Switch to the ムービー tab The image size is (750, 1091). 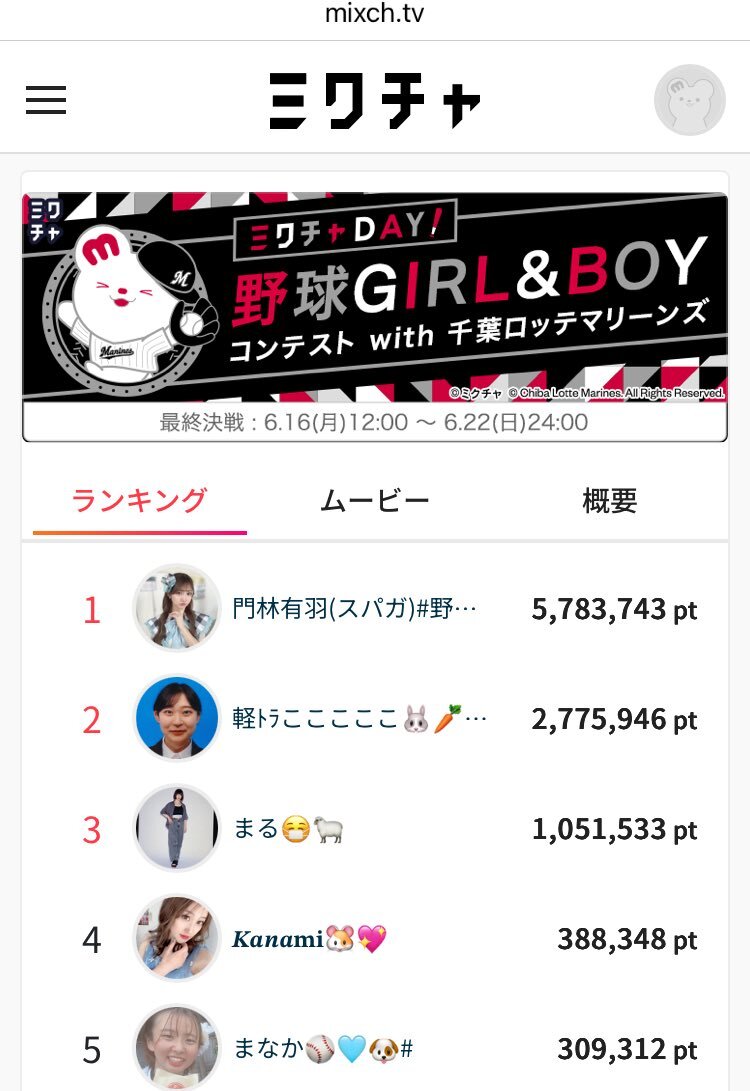click(374, 500)
